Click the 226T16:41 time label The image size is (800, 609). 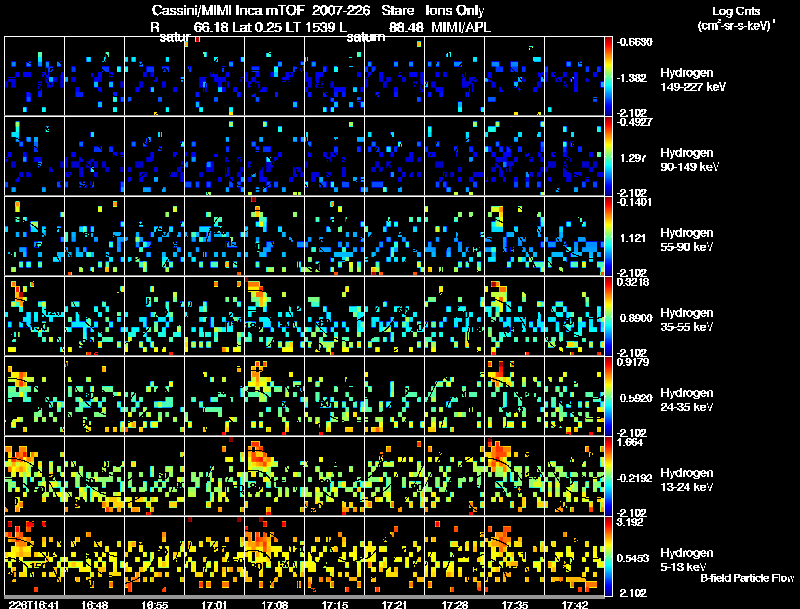pos(34,604)
